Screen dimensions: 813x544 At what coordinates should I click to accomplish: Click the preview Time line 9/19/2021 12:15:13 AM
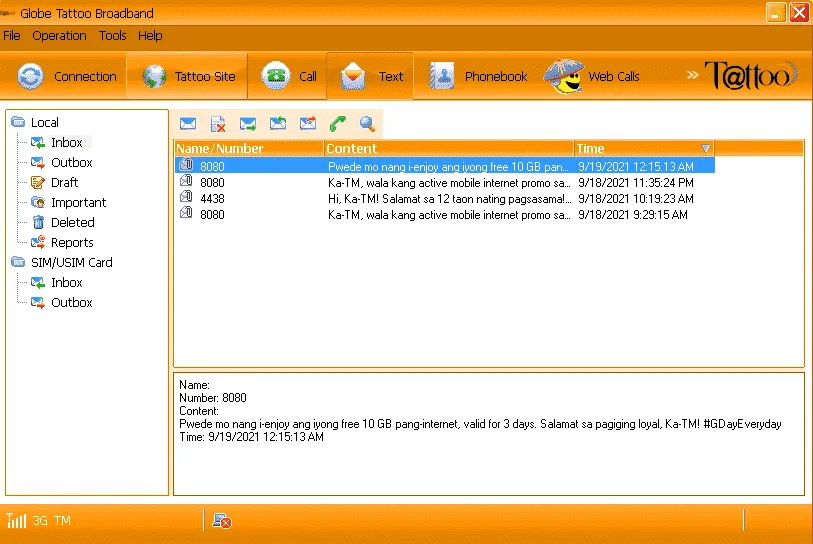tap(251, 437)
